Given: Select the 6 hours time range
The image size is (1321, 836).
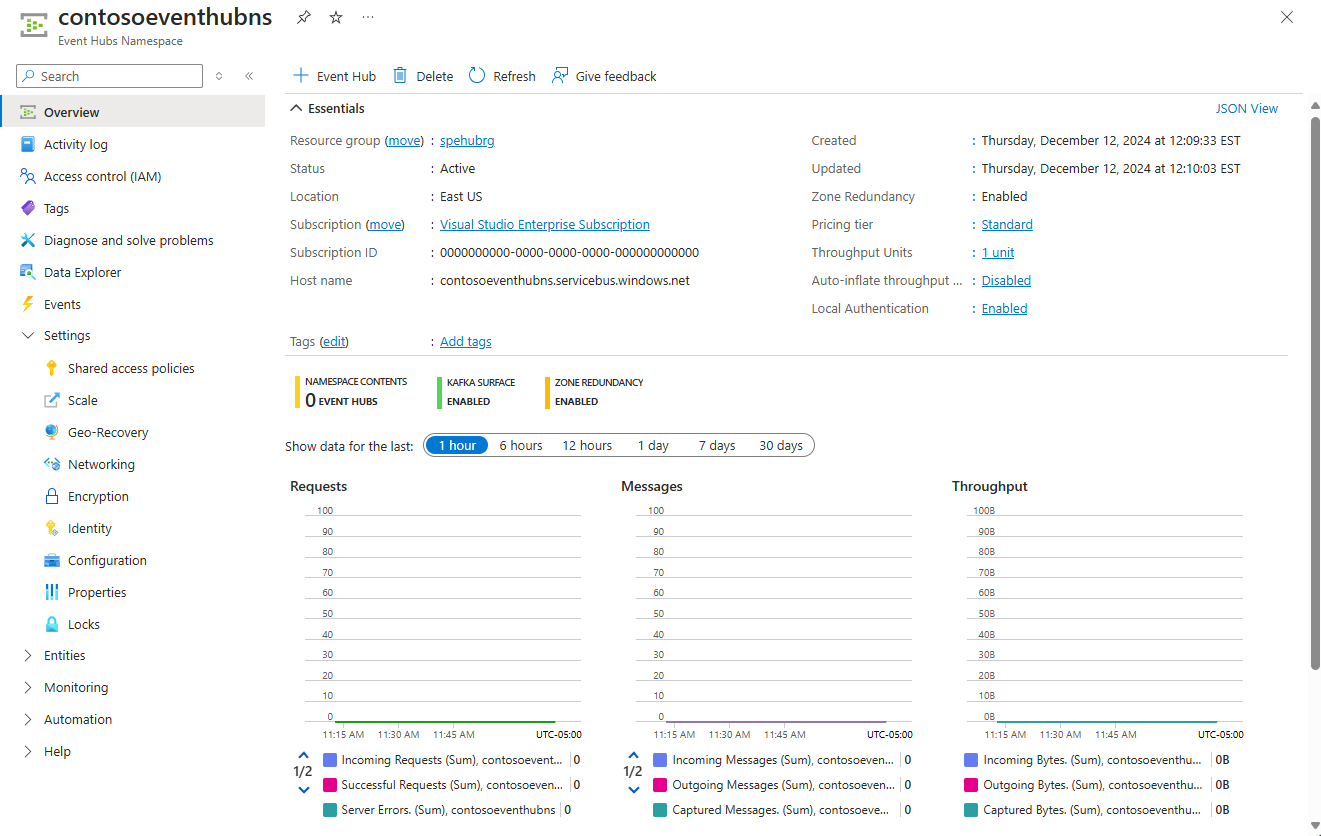Looking at the screenshot, I should pyautogui.click(x=520, y=445).
